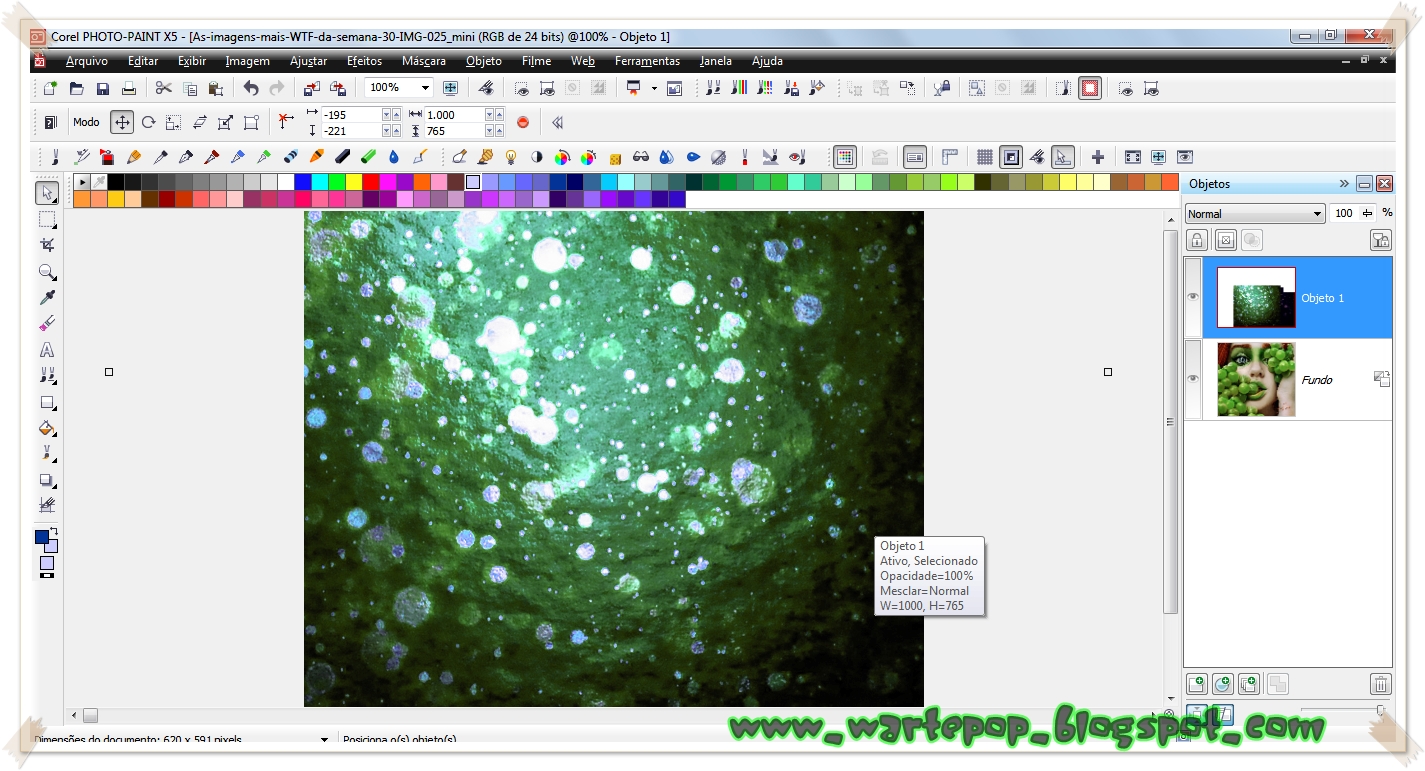Click the new lens icon in Objetos panel
Image resolution: width=1425 pixels, height=771 pixels.
1222,684
